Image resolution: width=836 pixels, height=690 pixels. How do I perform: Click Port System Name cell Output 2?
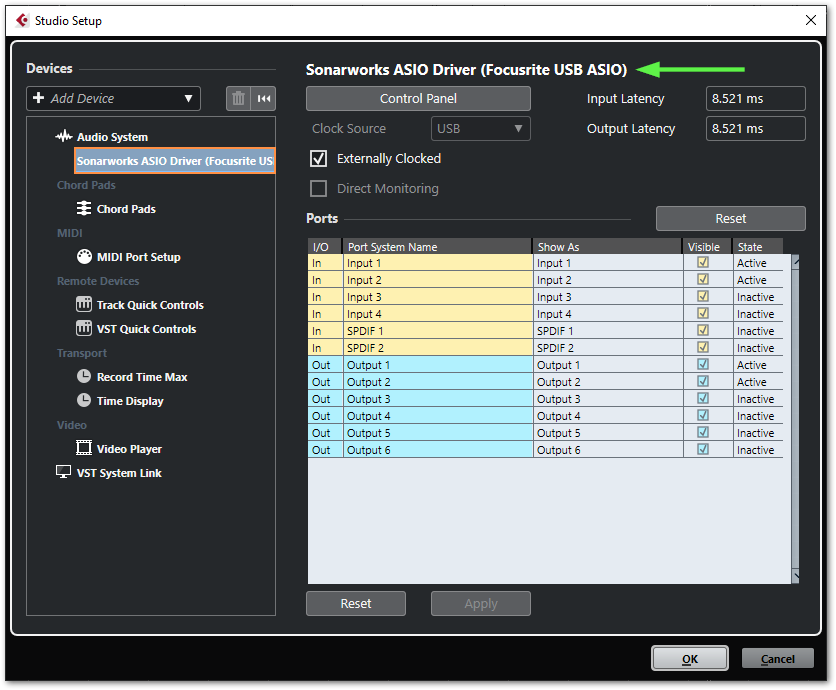click(x=438, y=382)
